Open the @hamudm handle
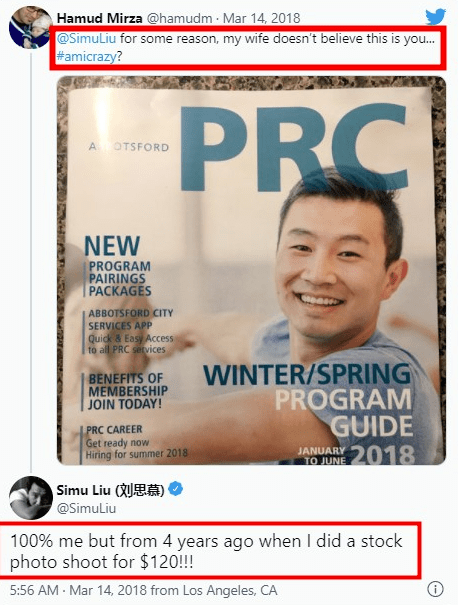This screenshot has height=605, width=458. [179, 18]
